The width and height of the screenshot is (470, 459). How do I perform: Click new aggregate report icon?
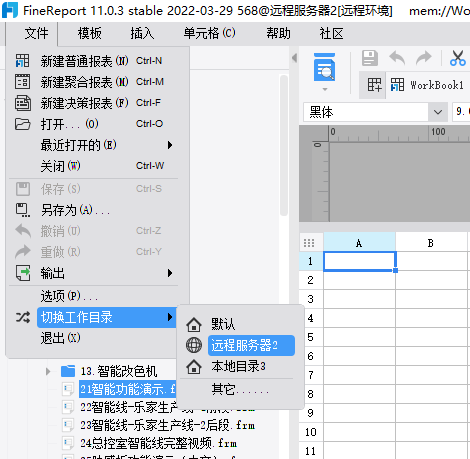(22, 82)
